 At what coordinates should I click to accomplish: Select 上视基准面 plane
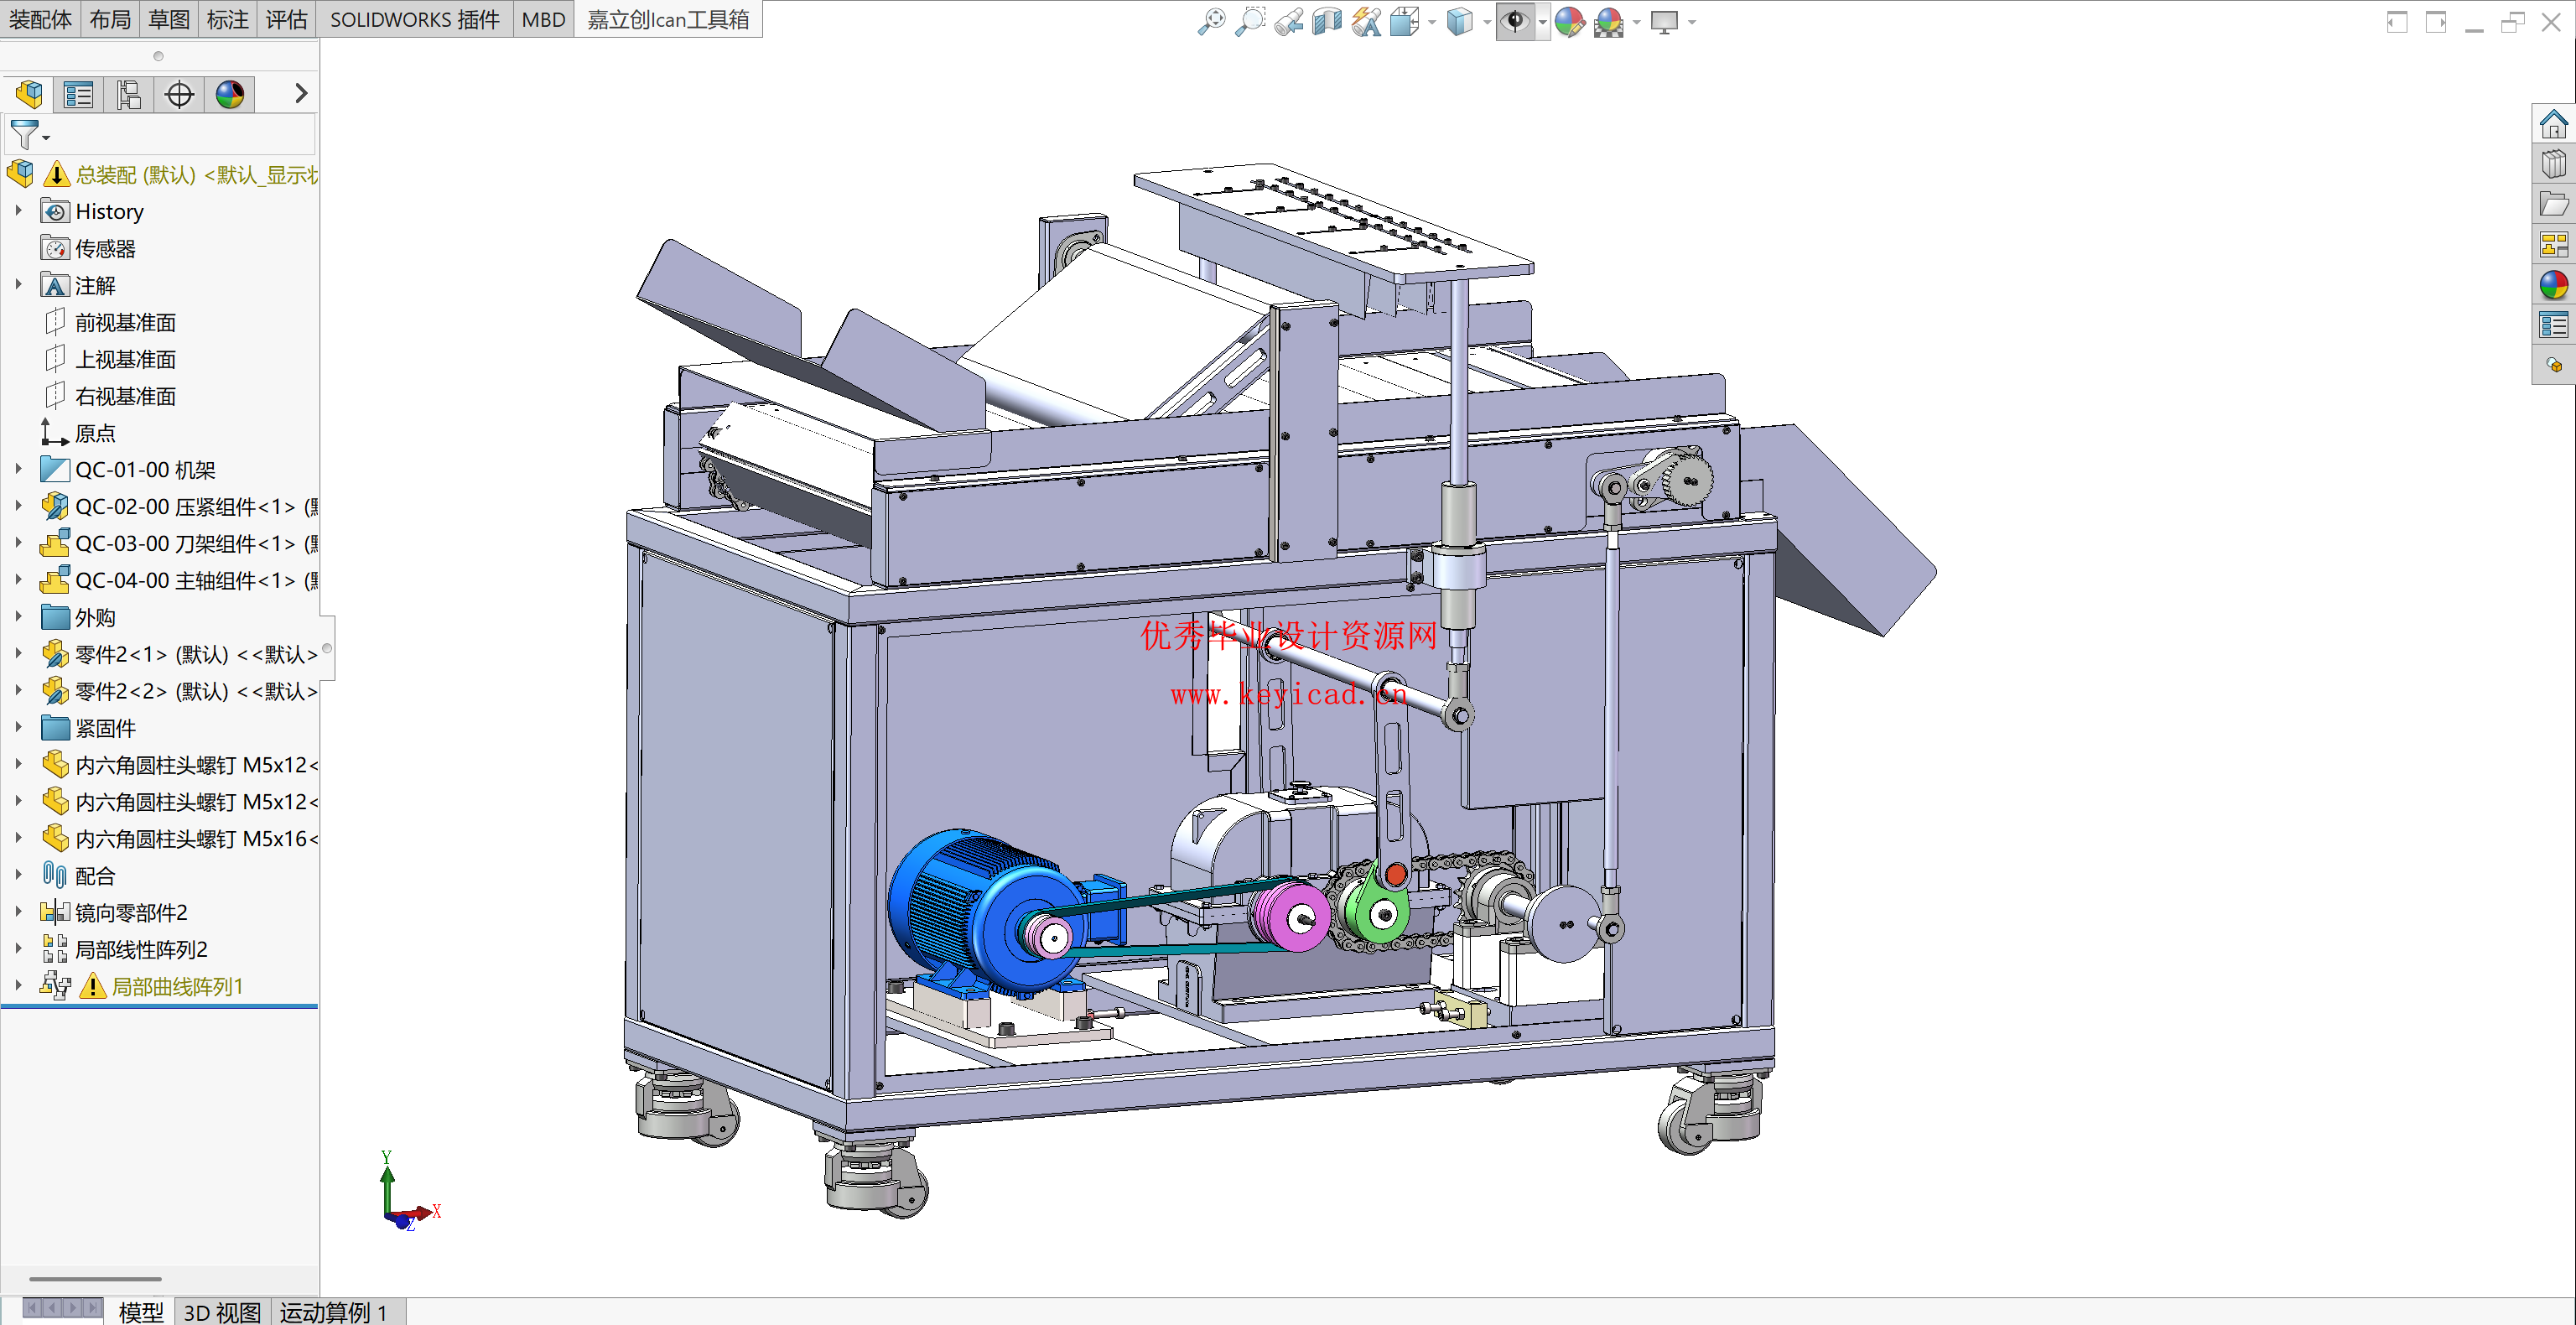(x=110, y=359)
